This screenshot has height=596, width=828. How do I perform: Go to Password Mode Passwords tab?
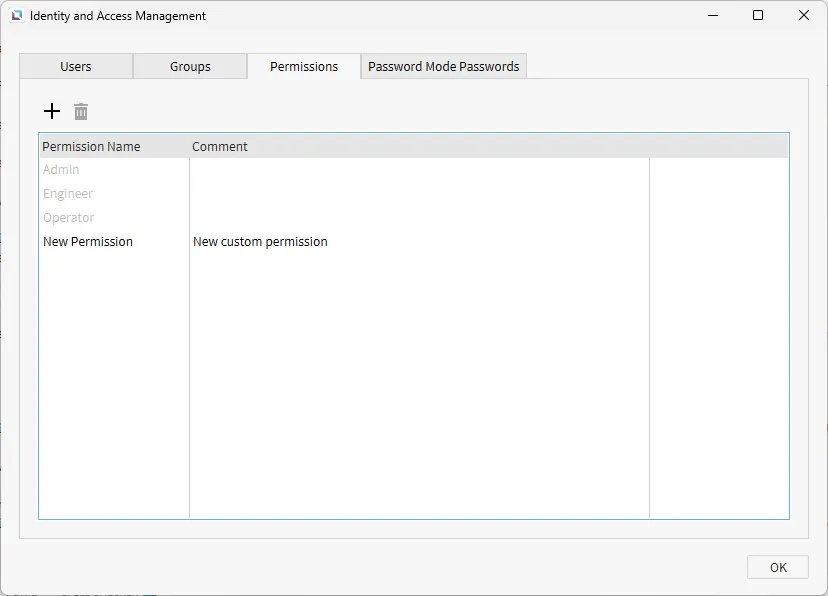click(444, 67)
